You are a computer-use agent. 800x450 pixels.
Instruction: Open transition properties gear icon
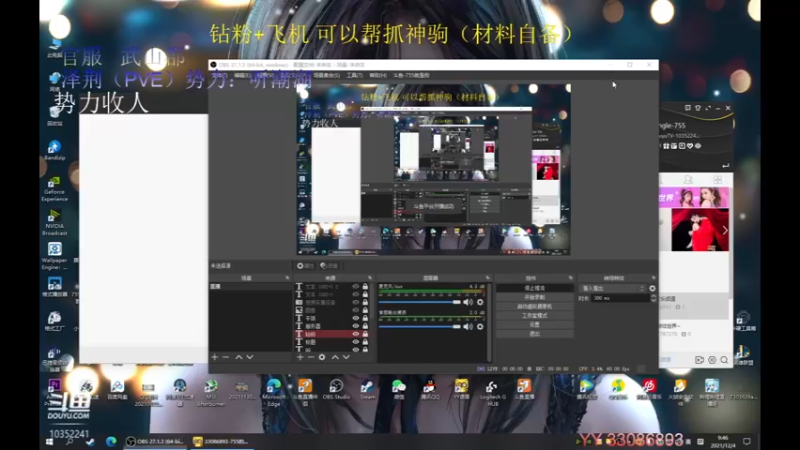click(x=652, y=288)
